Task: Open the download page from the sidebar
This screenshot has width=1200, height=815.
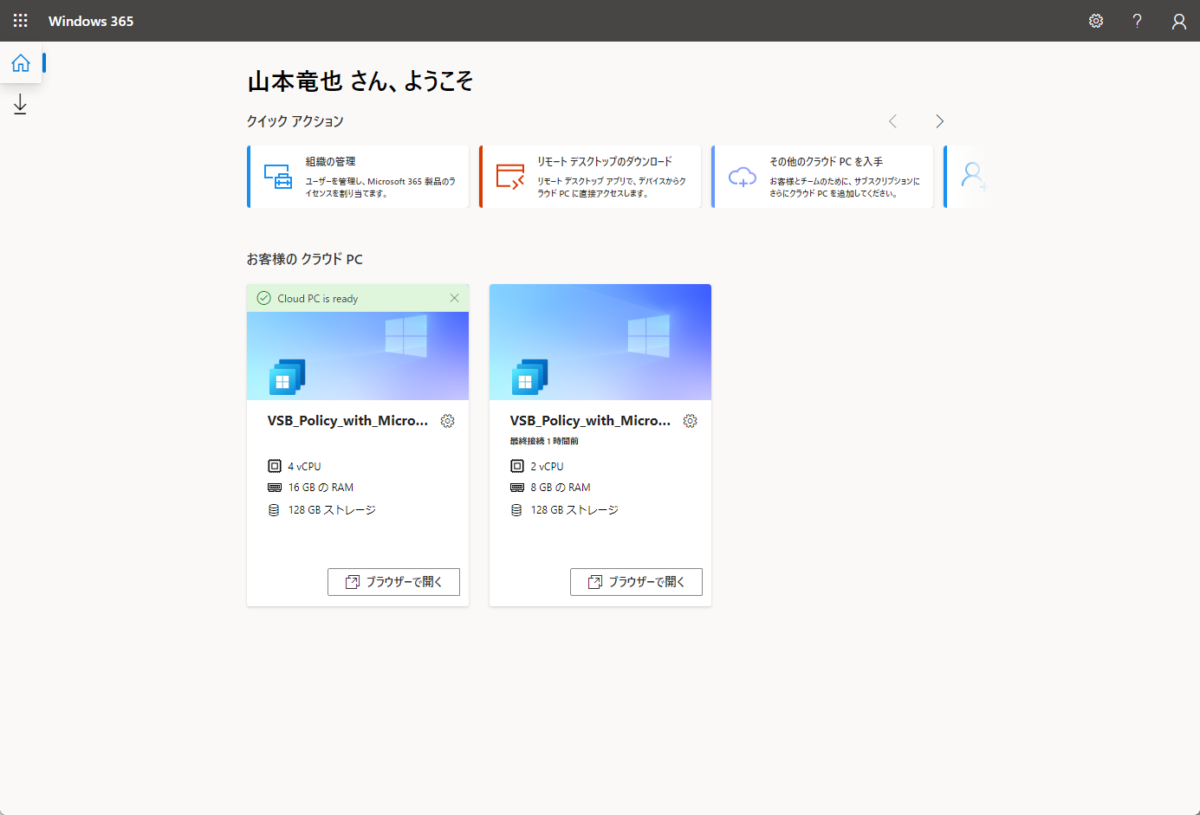Action: point(20,105)
